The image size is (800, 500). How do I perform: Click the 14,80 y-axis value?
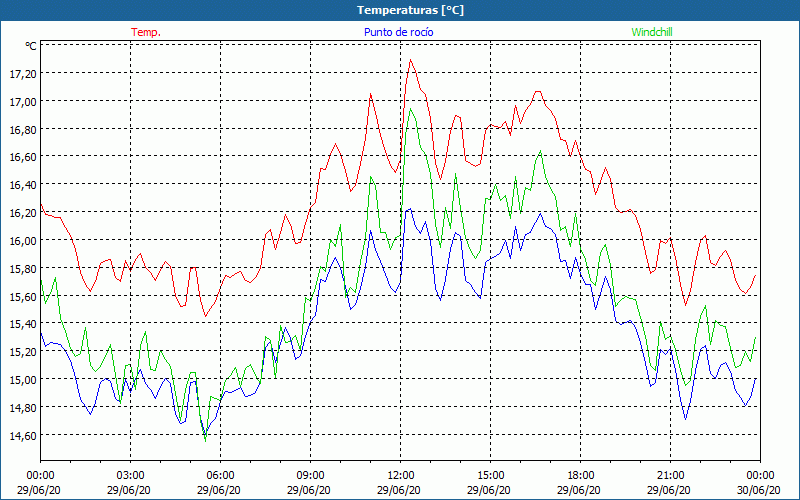tap(23, 408)
